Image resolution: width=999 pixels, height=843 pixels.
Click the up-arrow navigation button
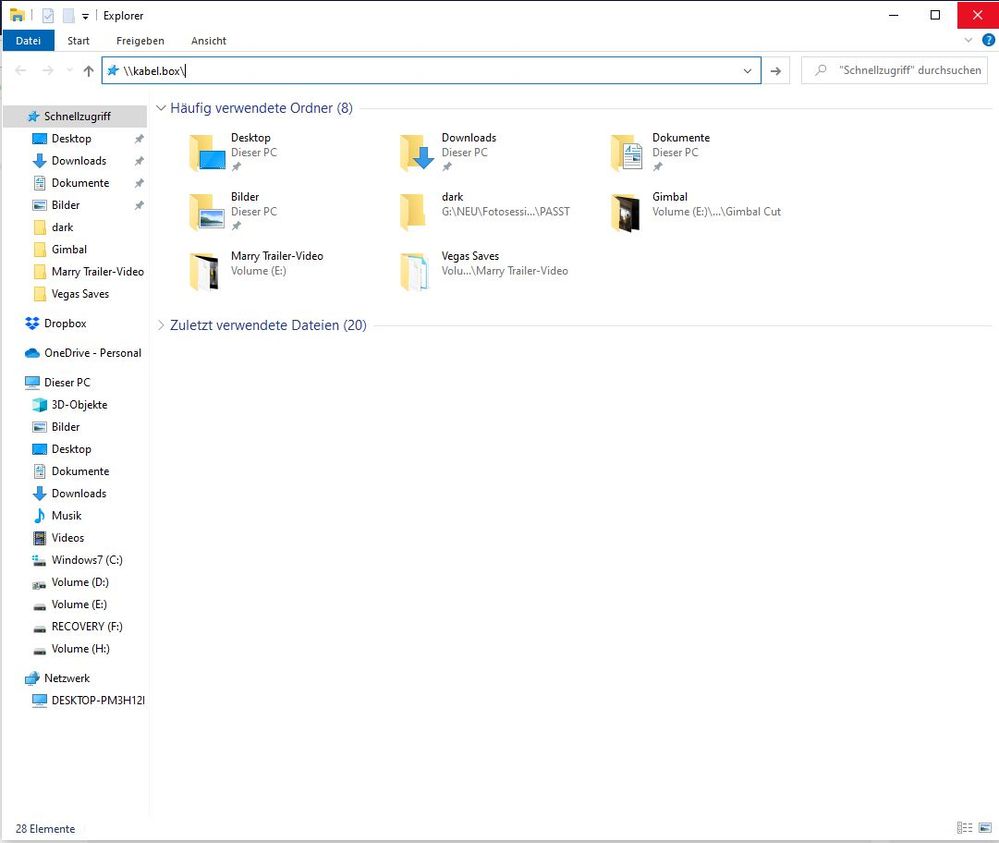click(x=89, y=71)
